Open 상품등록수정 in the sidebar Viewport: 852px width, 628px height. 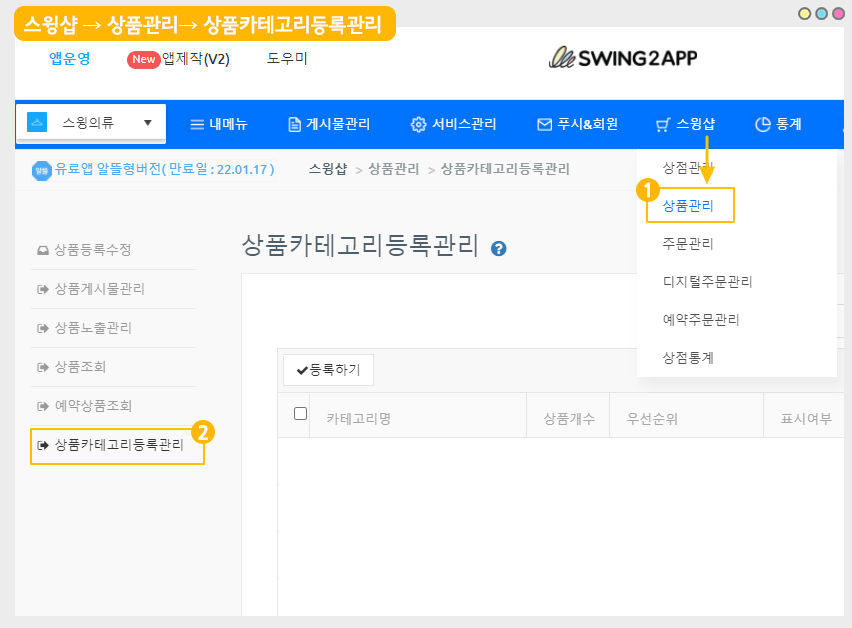click(92, 250)
